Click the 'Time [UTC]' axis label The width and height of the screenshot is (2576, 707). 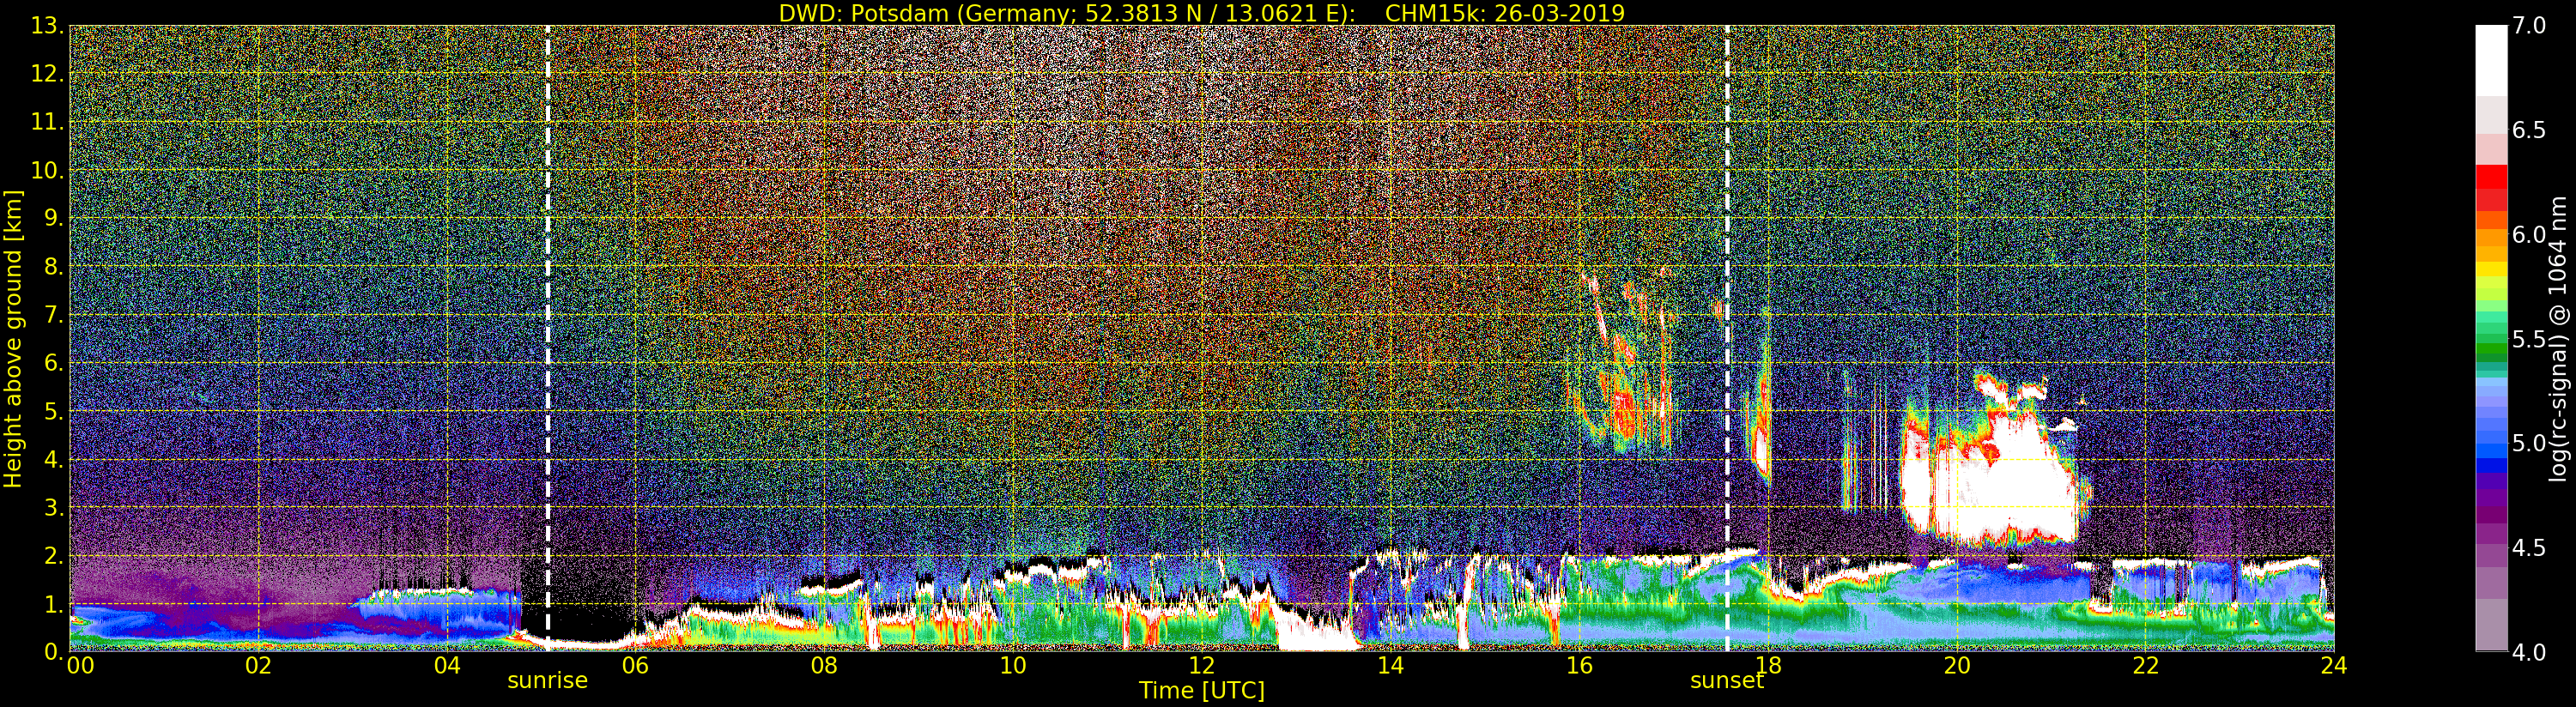point(1202,690)
